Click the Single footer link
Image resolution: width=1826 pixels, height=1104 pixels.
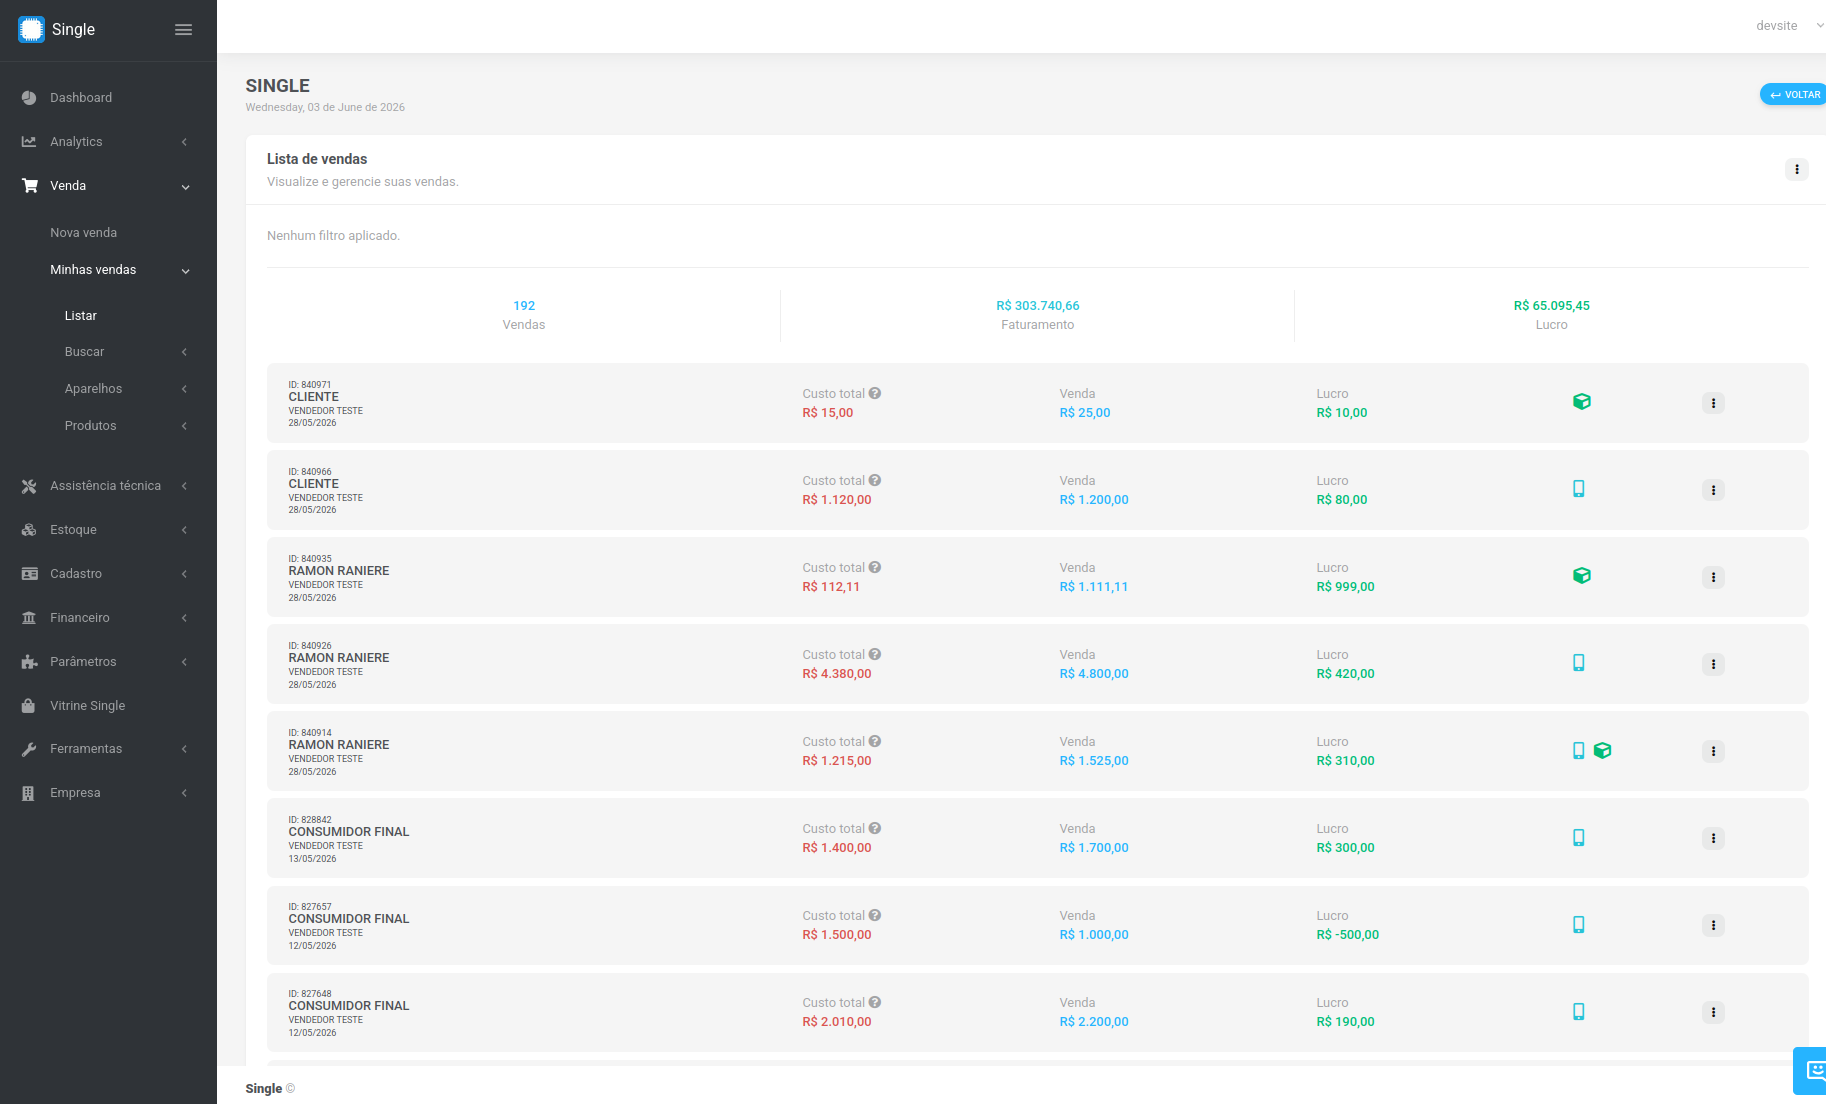click(264, 1089)
